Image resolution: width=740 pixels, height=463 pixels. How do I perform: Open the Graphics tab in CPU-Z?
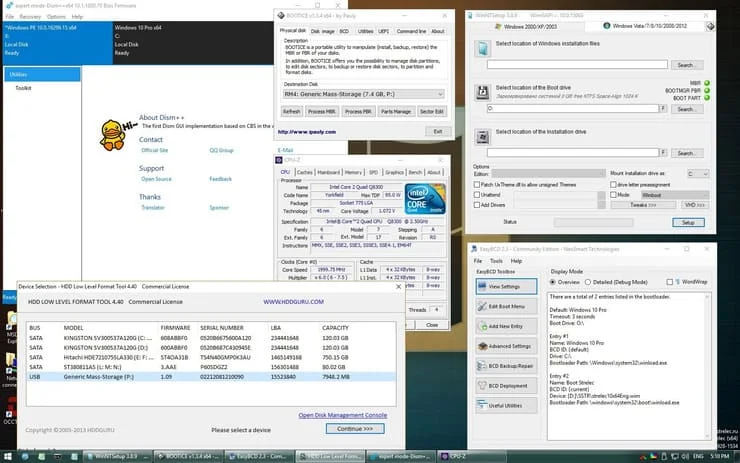[394, 172]
